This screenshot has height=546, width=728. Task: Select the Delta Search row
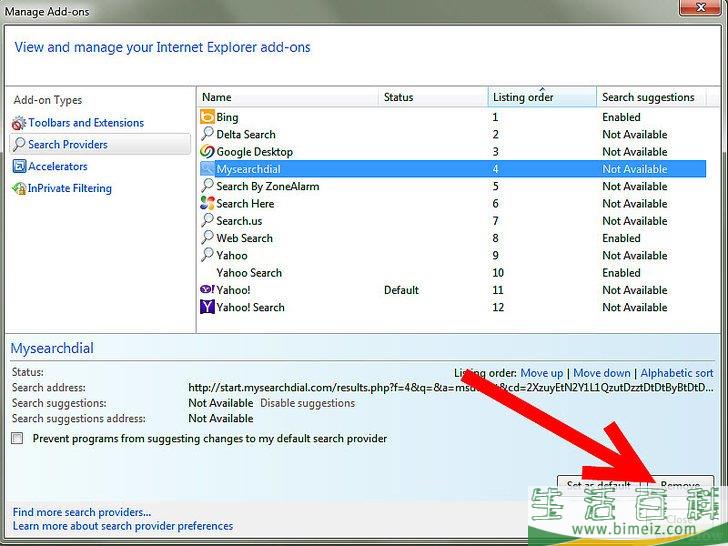(453, 134)
